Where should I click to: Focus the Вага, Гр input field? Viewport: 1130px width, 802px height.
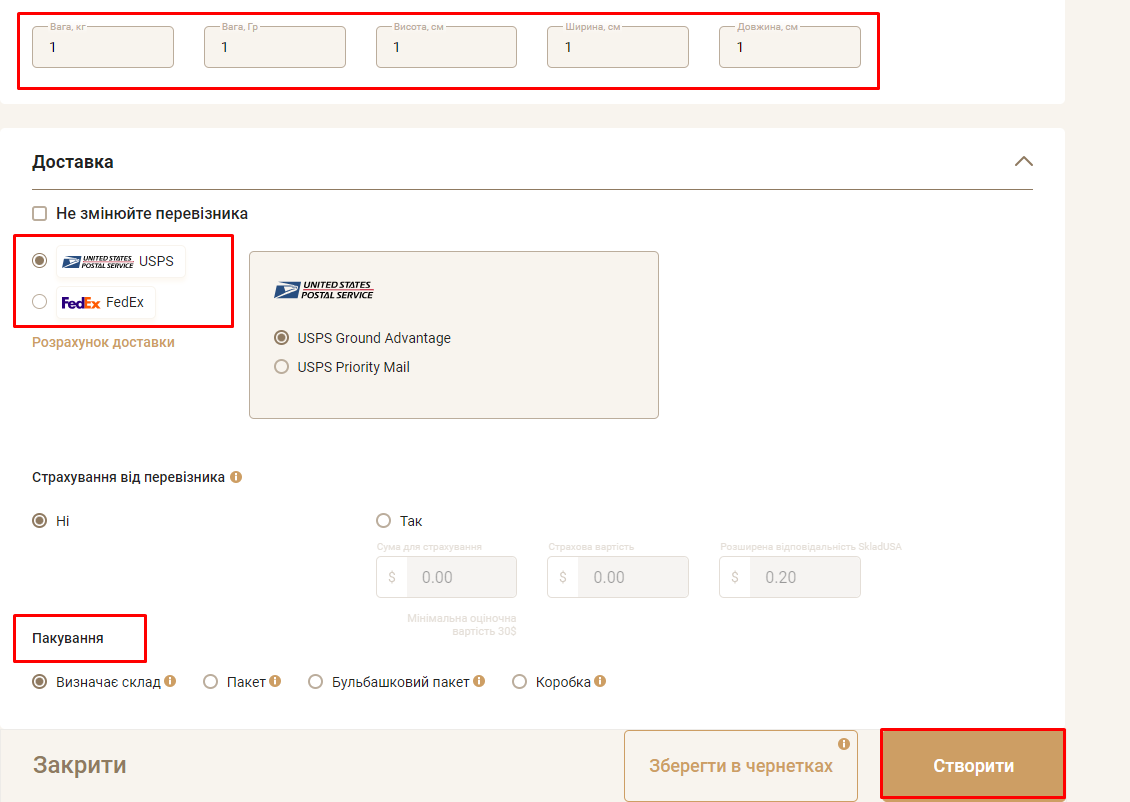click(x=275, y=47)
